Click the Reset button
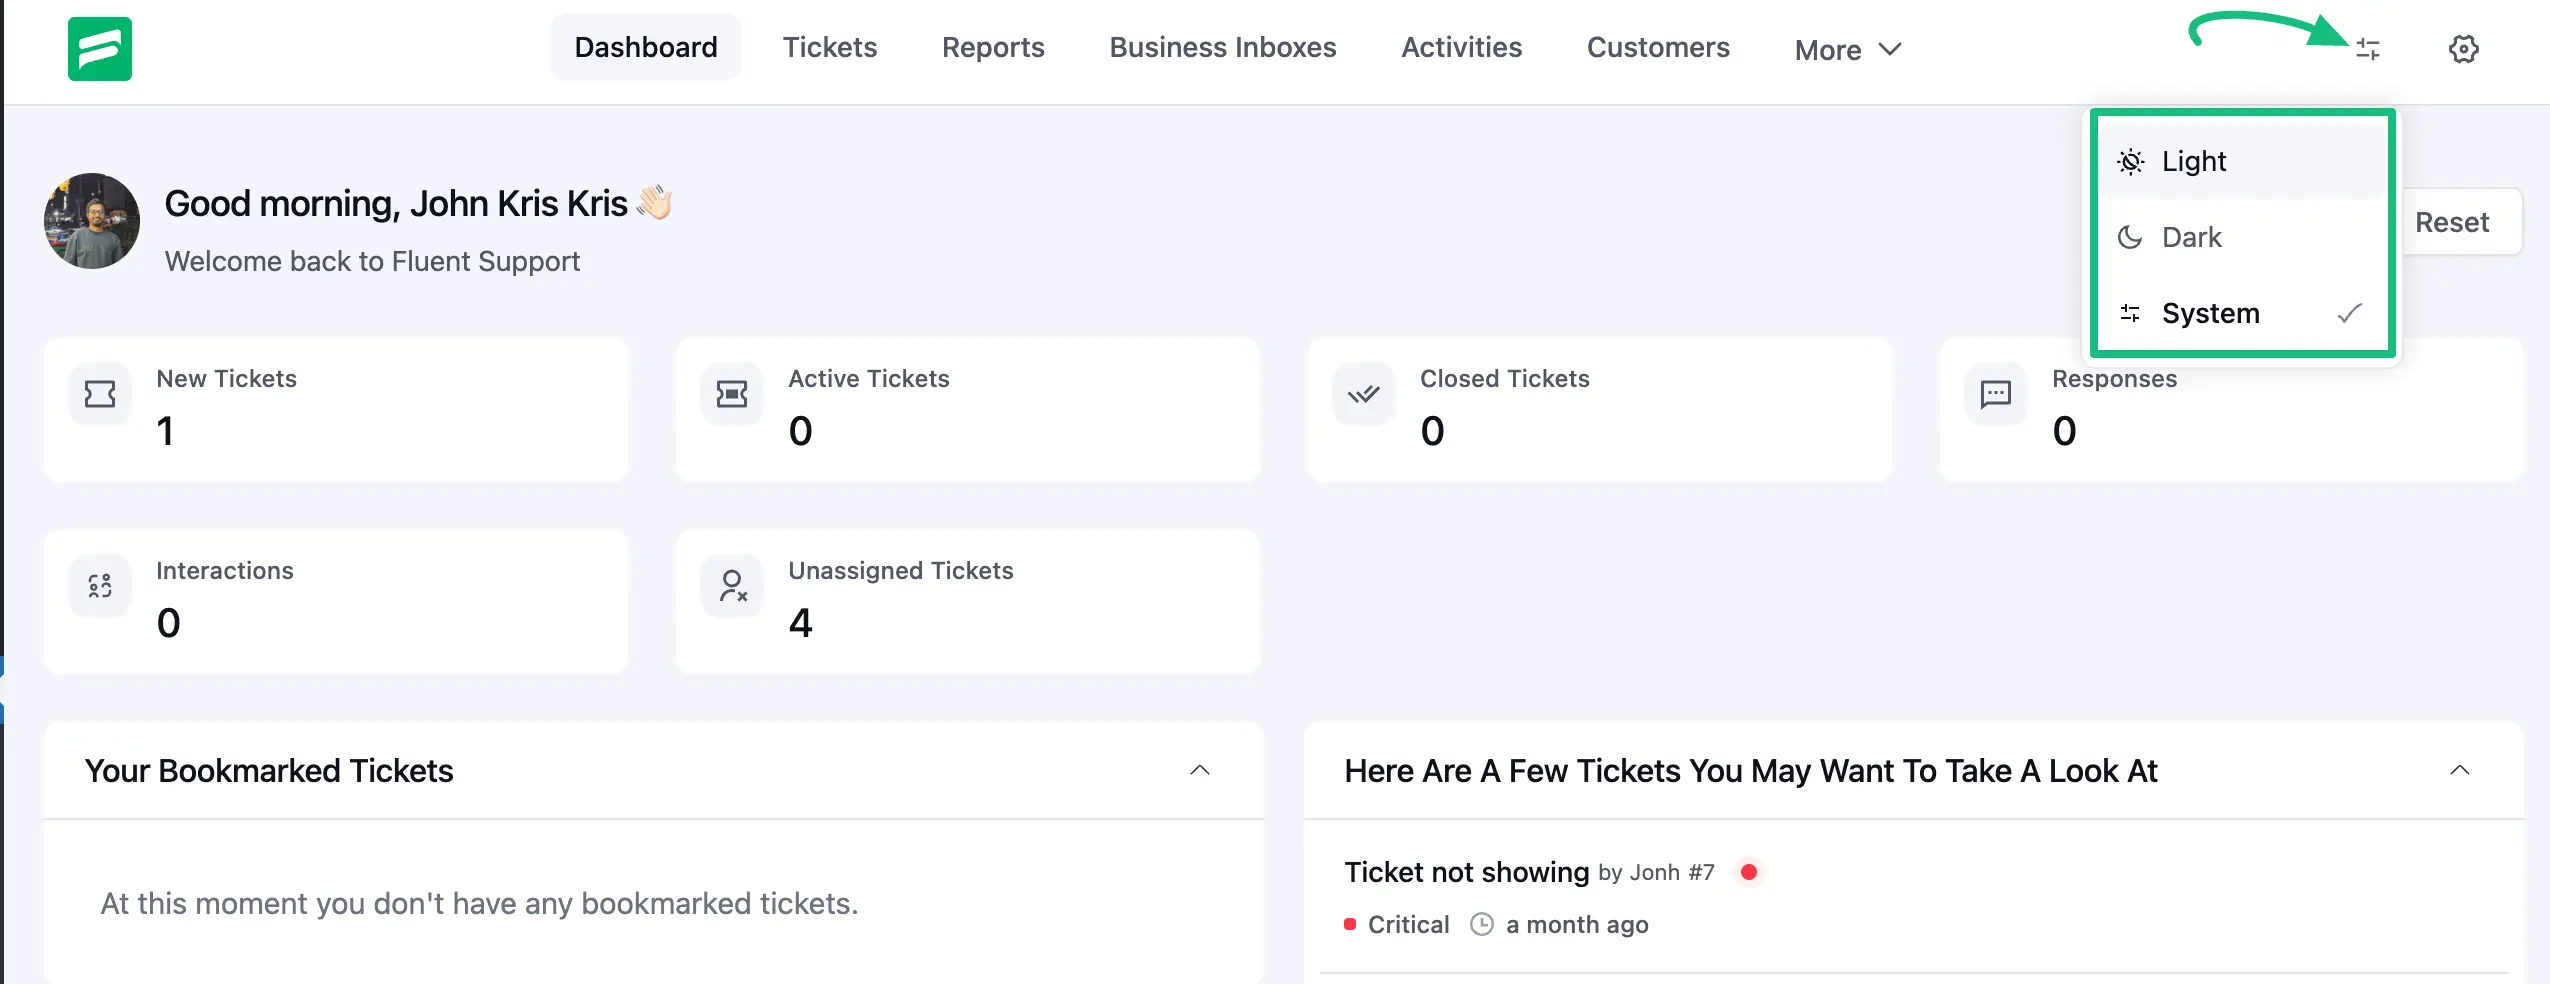Screen dimensions: 2550x984 pos(2453,221)
